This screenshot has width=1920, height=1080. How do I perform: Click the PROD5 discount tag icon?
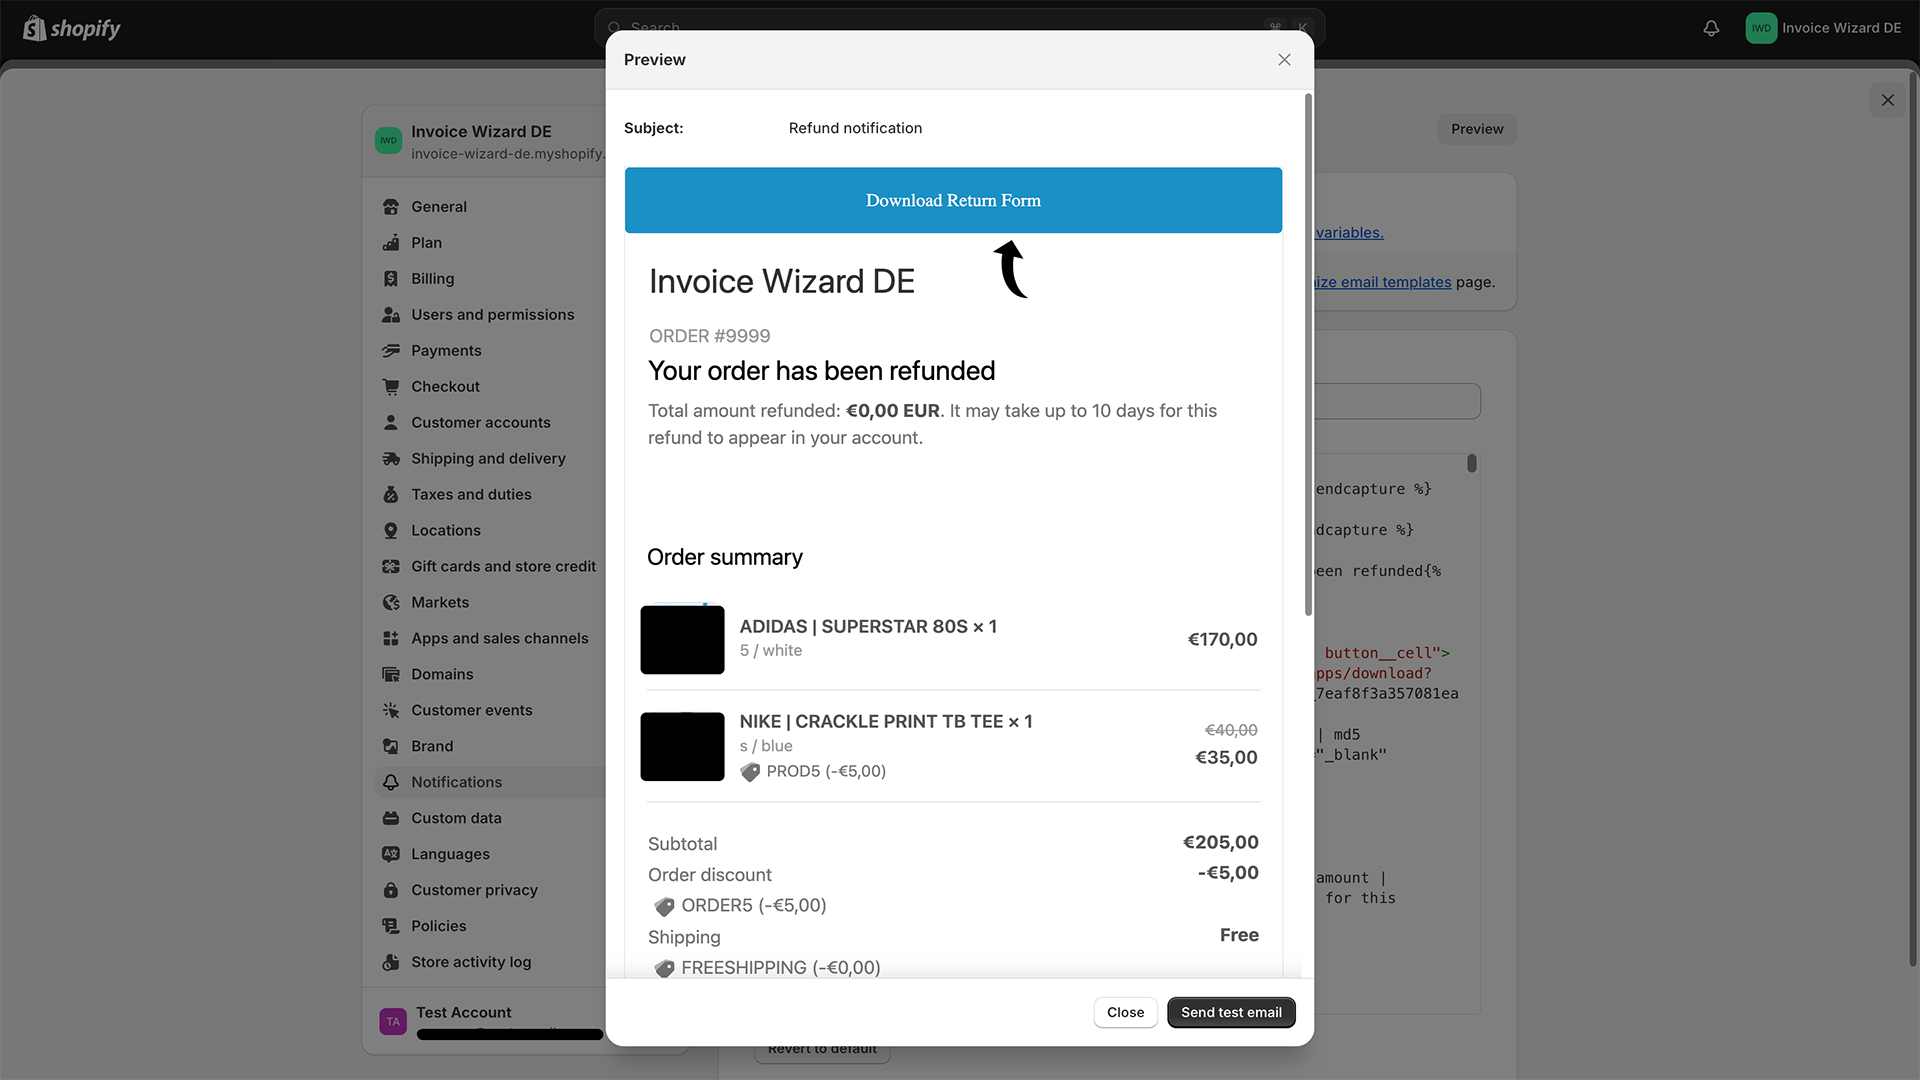pos(750,772)
